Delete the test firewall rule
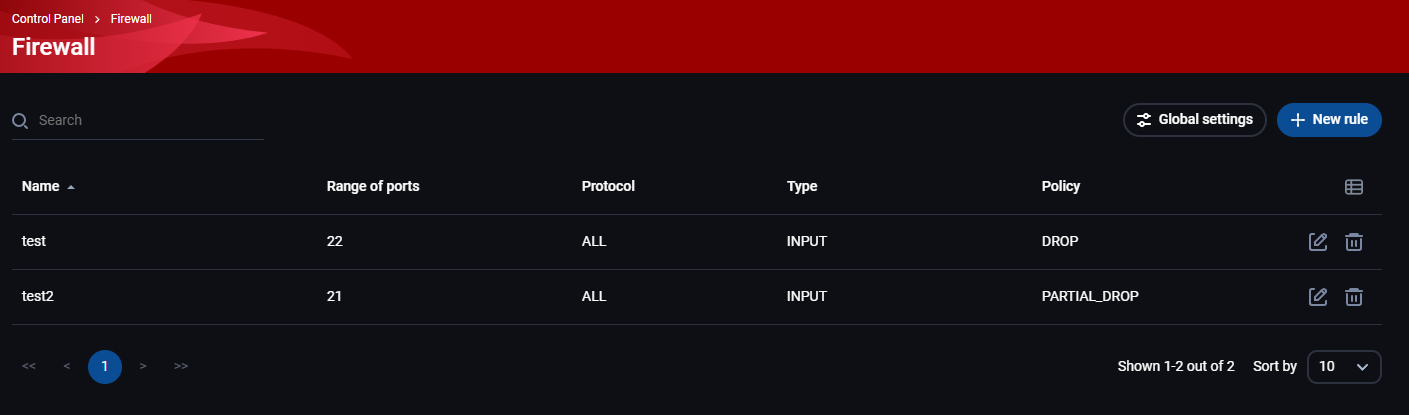The image size is (1409, 415). coord(1353,242)
